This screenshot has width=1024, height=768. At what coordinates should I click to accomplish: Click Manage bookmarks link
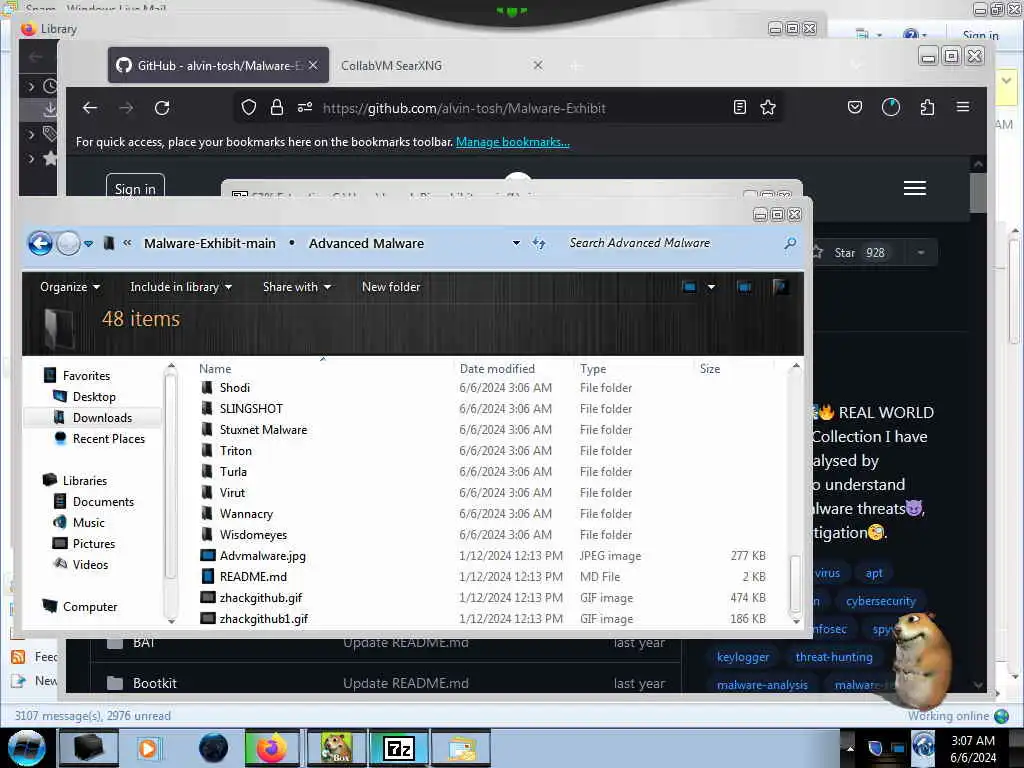click(513, 142)
